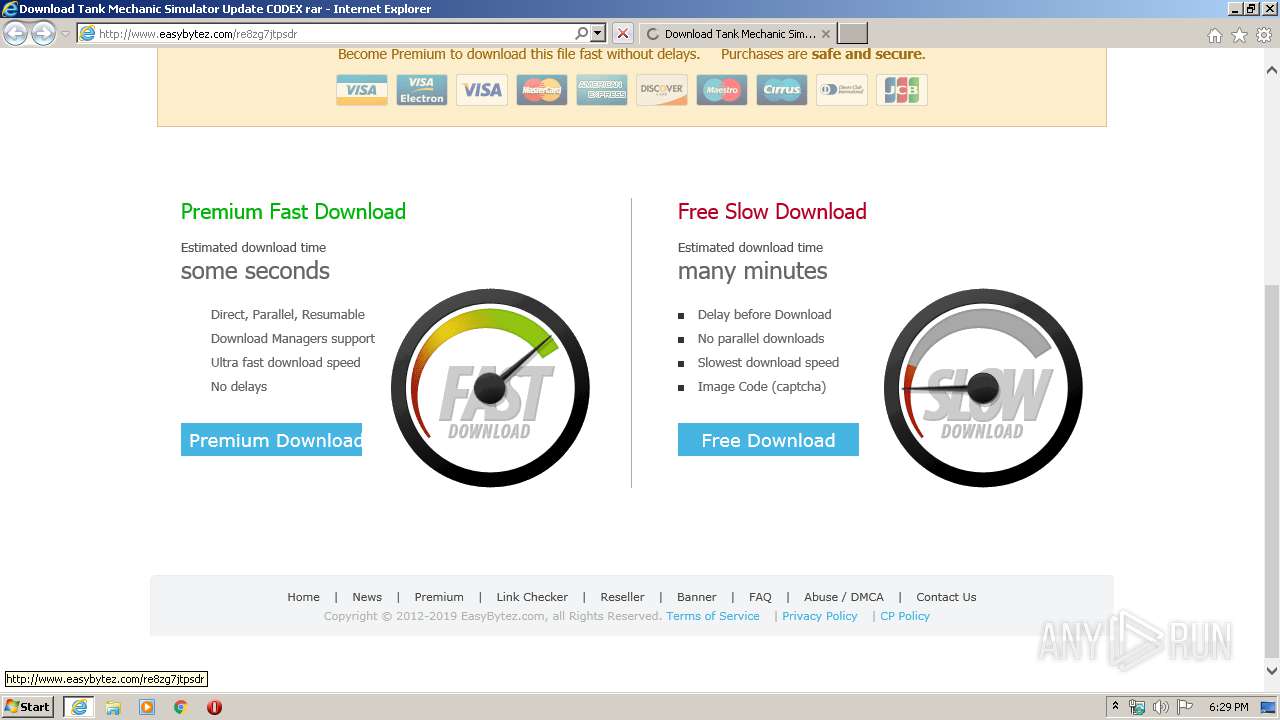Open the FAQ footer link
Screen dimensions: 1280x720
pyautogui.click(x=760, y=597)
